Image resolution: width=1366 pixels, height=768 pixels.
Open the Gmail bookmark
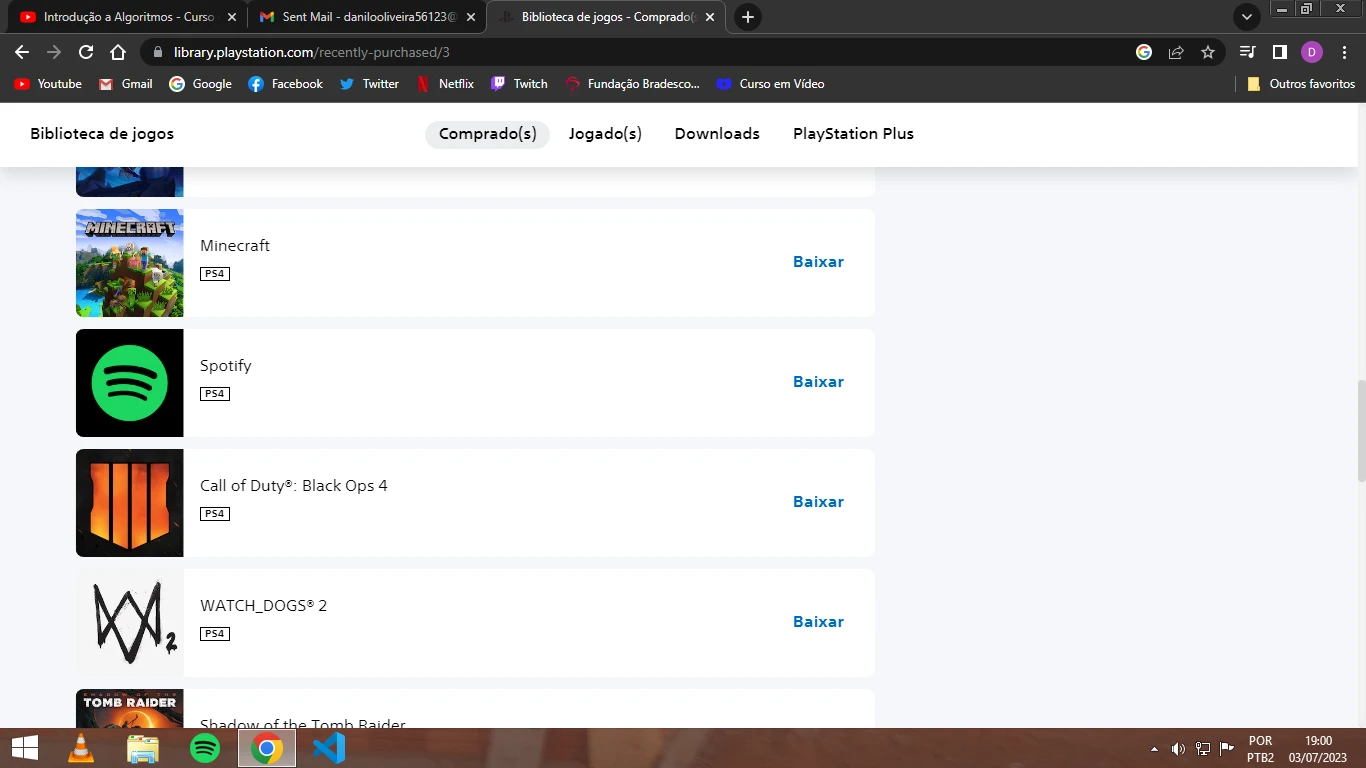(x=126, y=84)
